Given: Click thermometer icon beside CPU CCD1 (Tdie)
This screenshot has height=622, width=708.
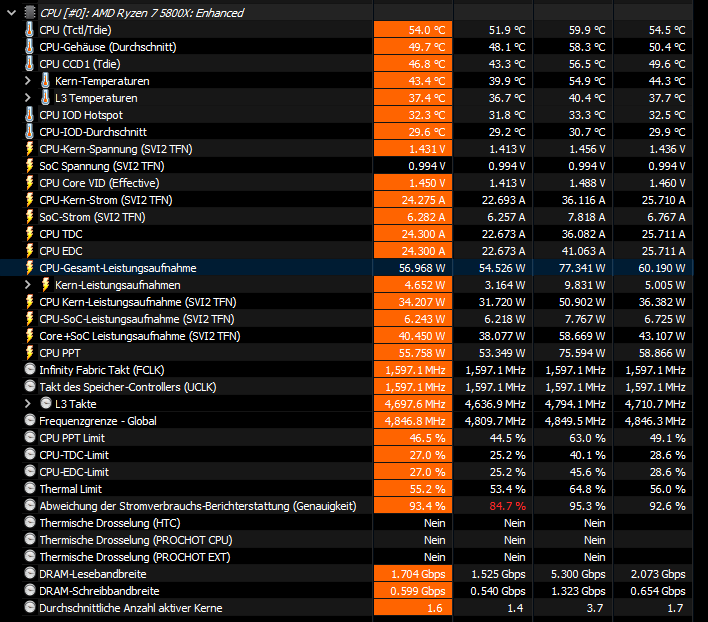Looking at the screenshot, I should [29, 64].
